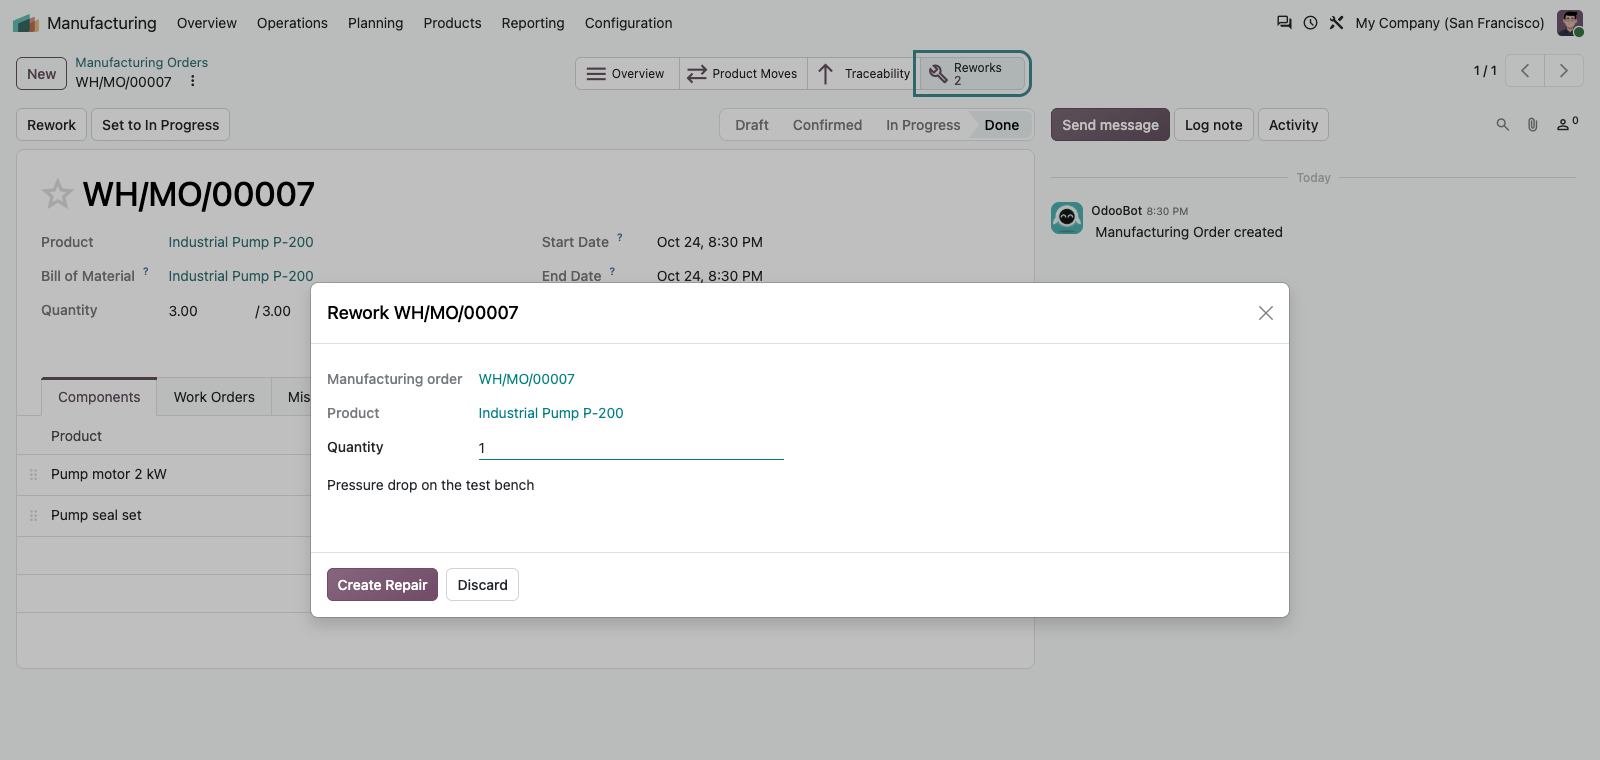
Task: Open Industrial Pump P-200 link in dialog
Action: (551, 413)
